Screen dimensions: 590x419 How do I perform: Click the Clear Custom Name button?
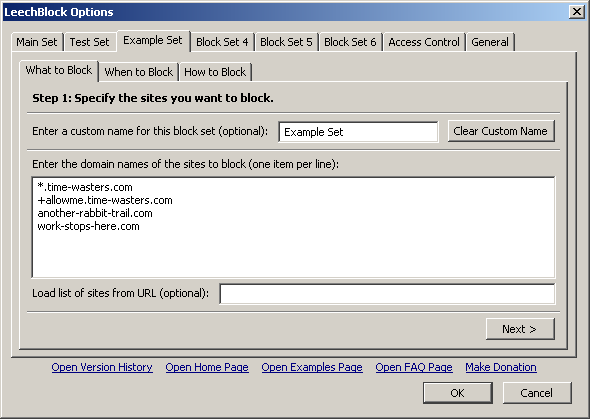(x=501, y=131)
